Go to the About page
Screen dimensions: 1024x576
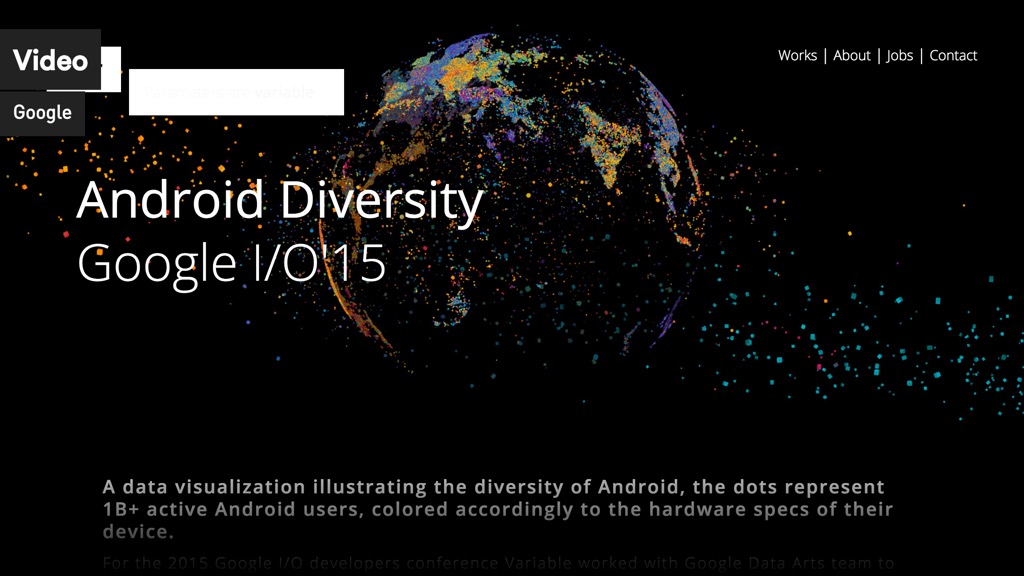(x=852, y=56)
